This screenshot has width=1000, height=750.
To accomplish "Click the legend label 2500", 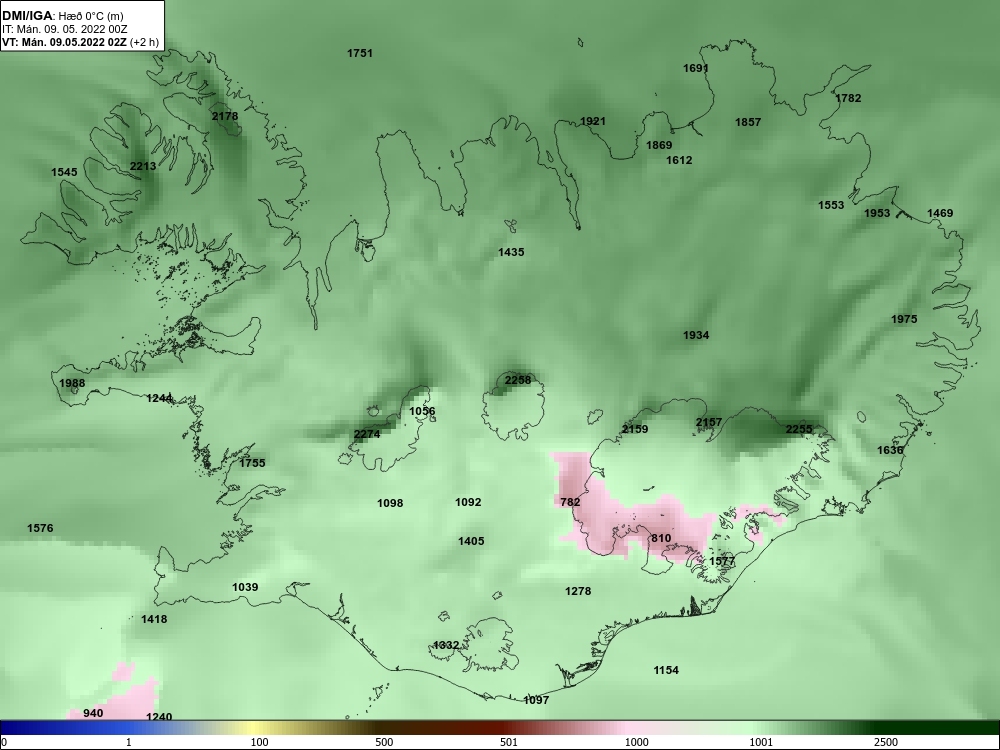I will 886,742.
